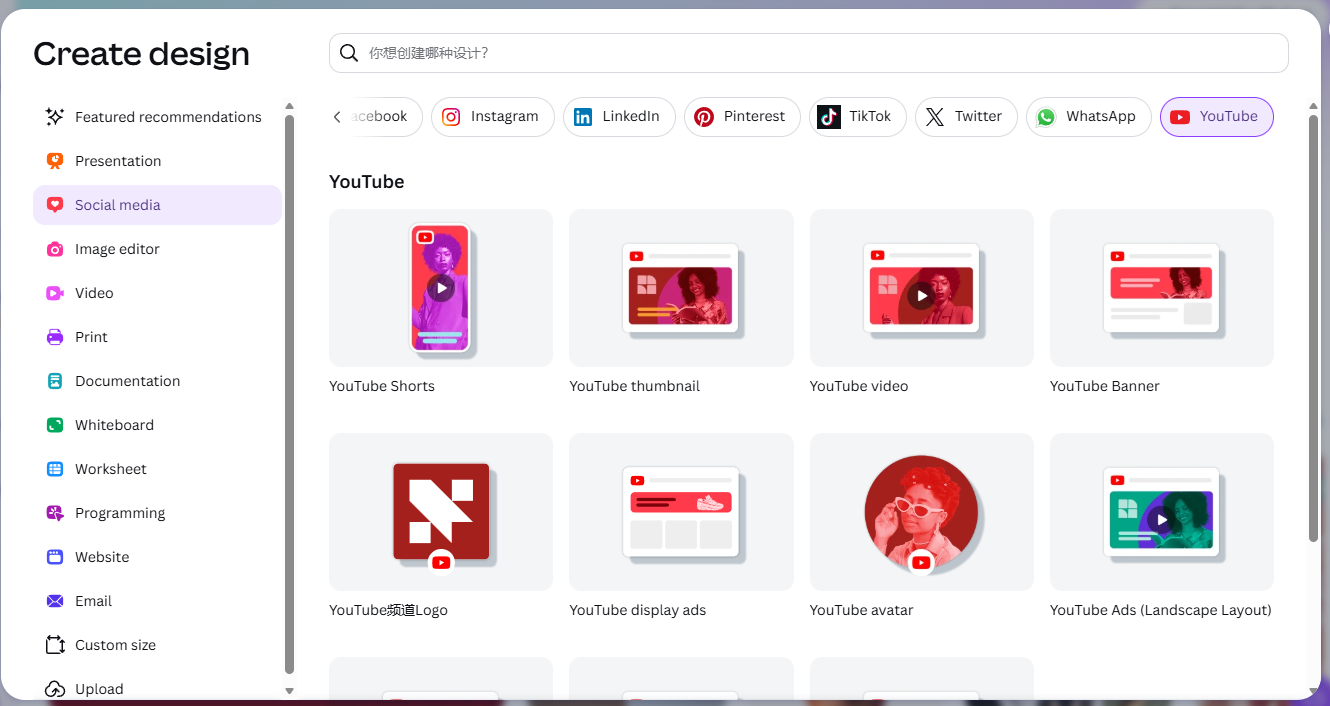Click the Print sidebar icon
1330x706 pixels.
click(x=55, y=337)
